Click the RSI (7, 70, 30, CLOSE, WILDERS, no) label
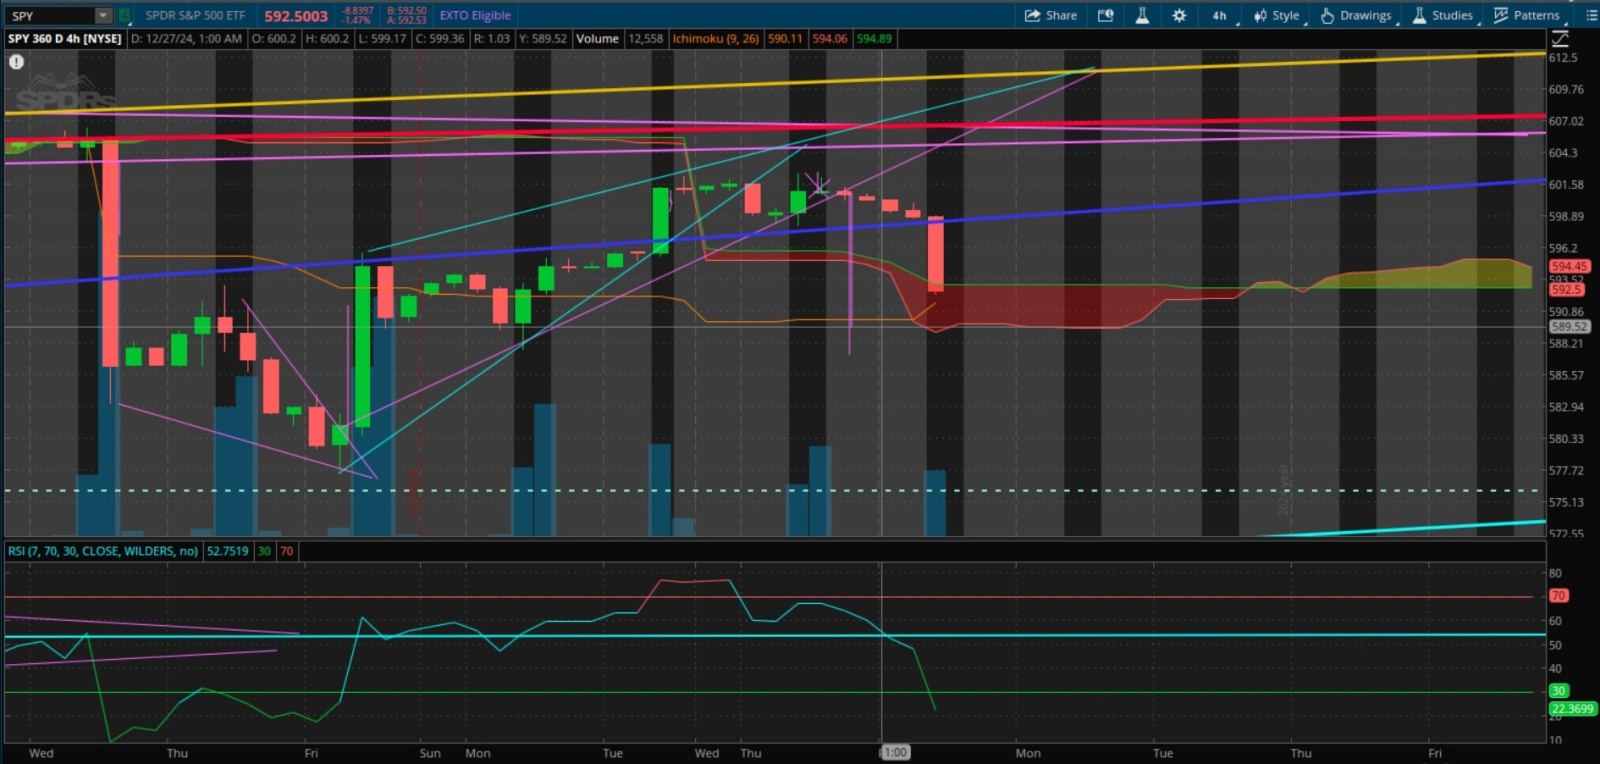This screenshot has width=1600, height=764. tap(103, 551)
